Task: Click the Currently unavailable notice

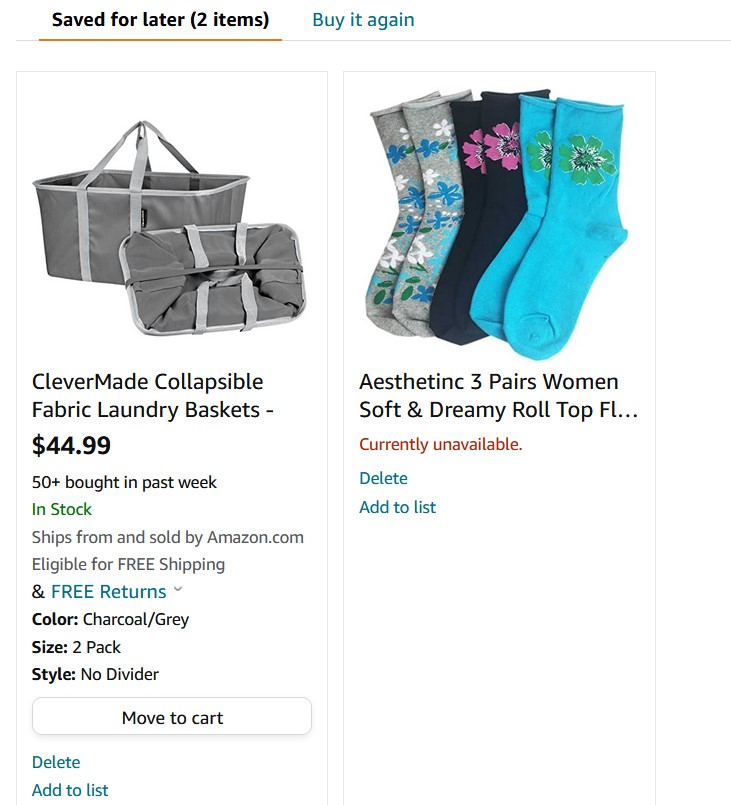Action: (440, 444)
